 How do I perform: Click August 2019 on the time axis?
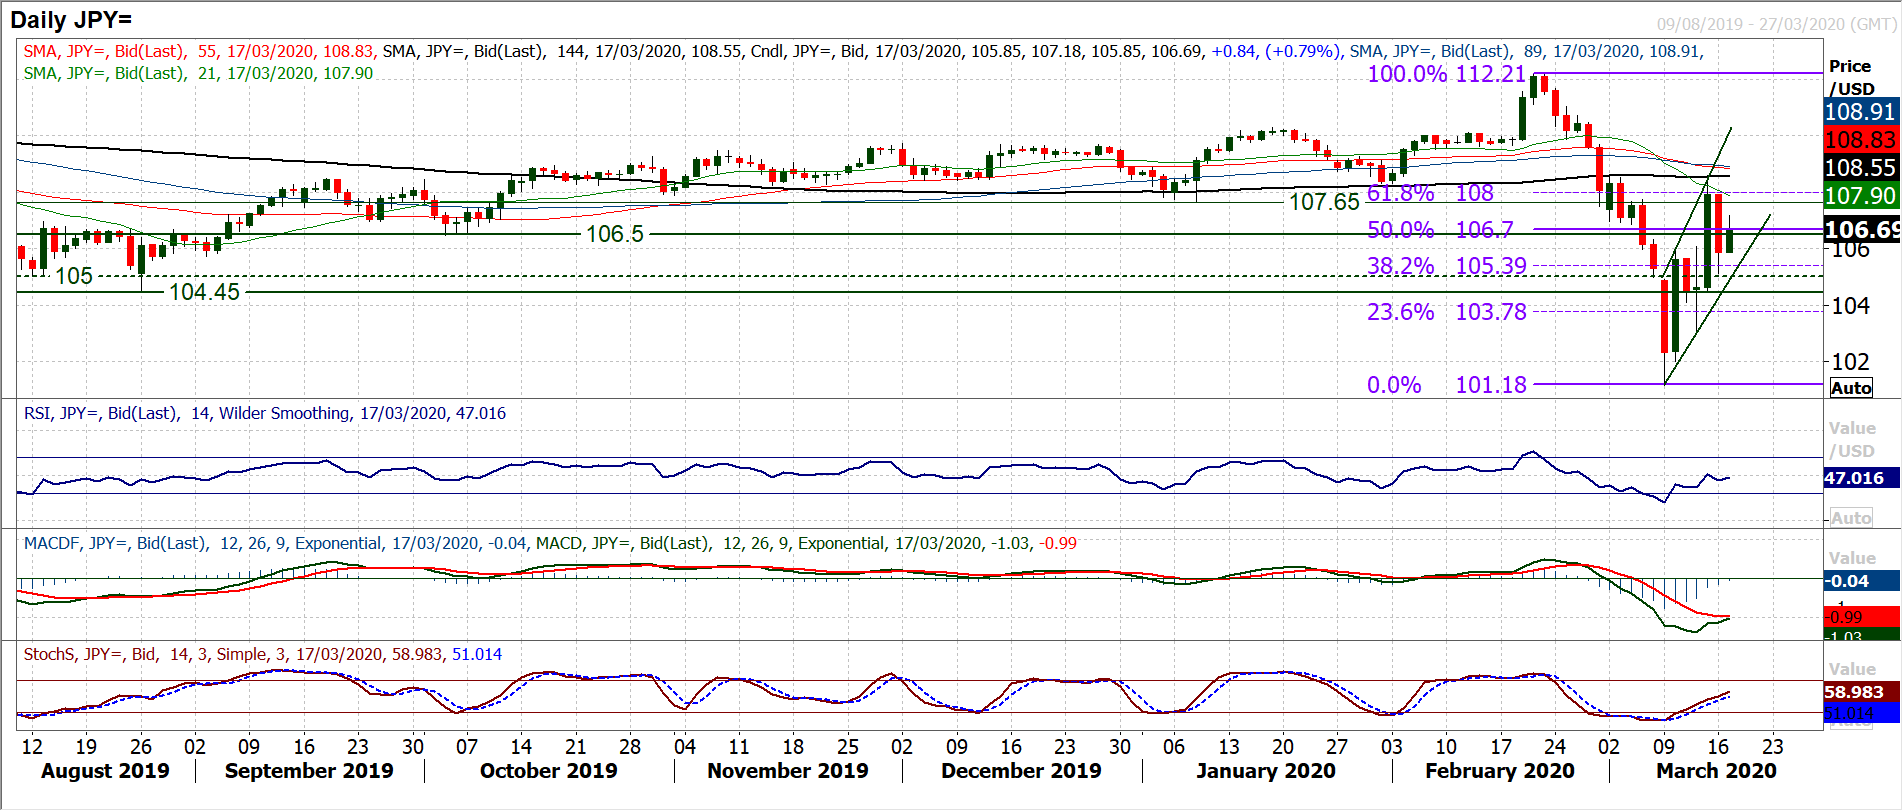105,771
